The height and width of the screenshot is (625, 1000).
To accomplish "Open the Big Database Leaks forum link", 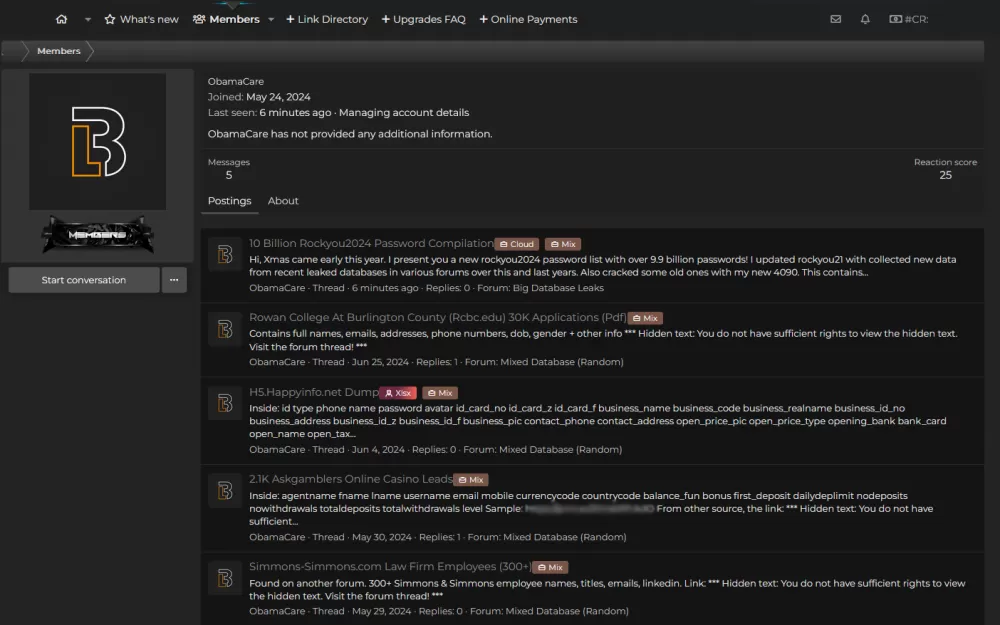I will pos(558,288).
